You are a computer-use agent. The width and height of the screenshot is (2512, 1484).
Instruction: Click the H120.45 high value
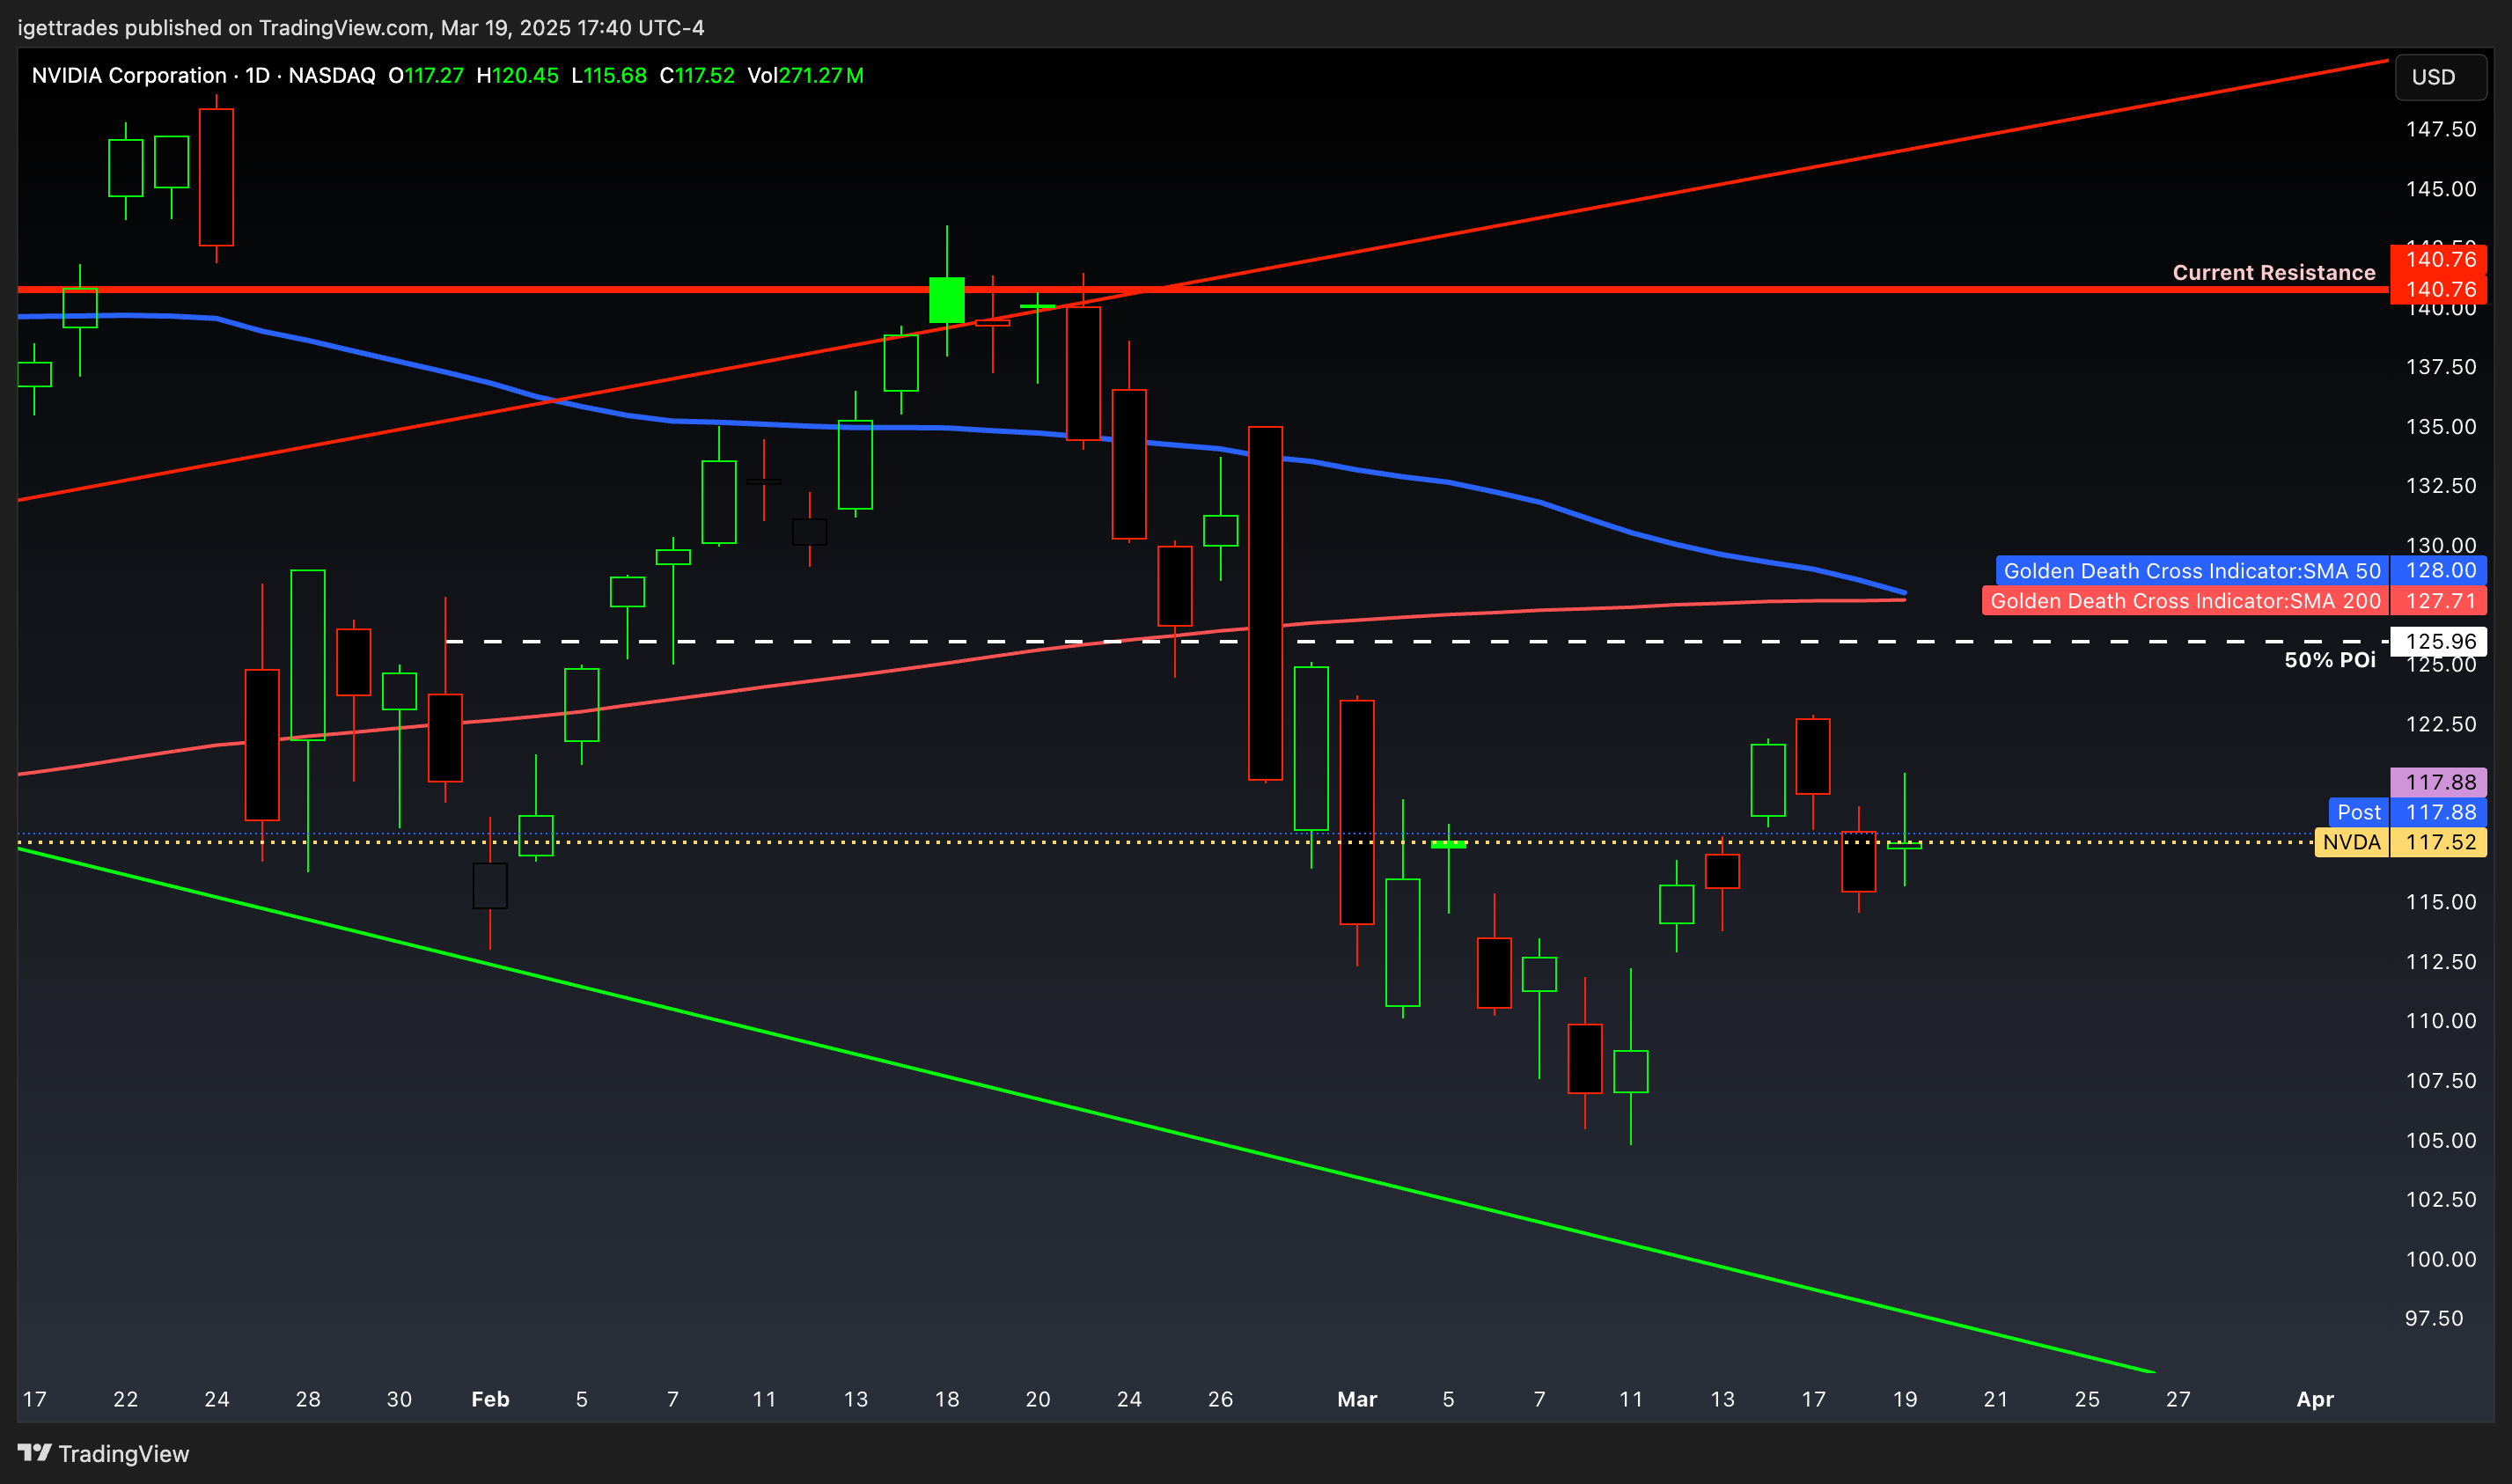[517, 76]
